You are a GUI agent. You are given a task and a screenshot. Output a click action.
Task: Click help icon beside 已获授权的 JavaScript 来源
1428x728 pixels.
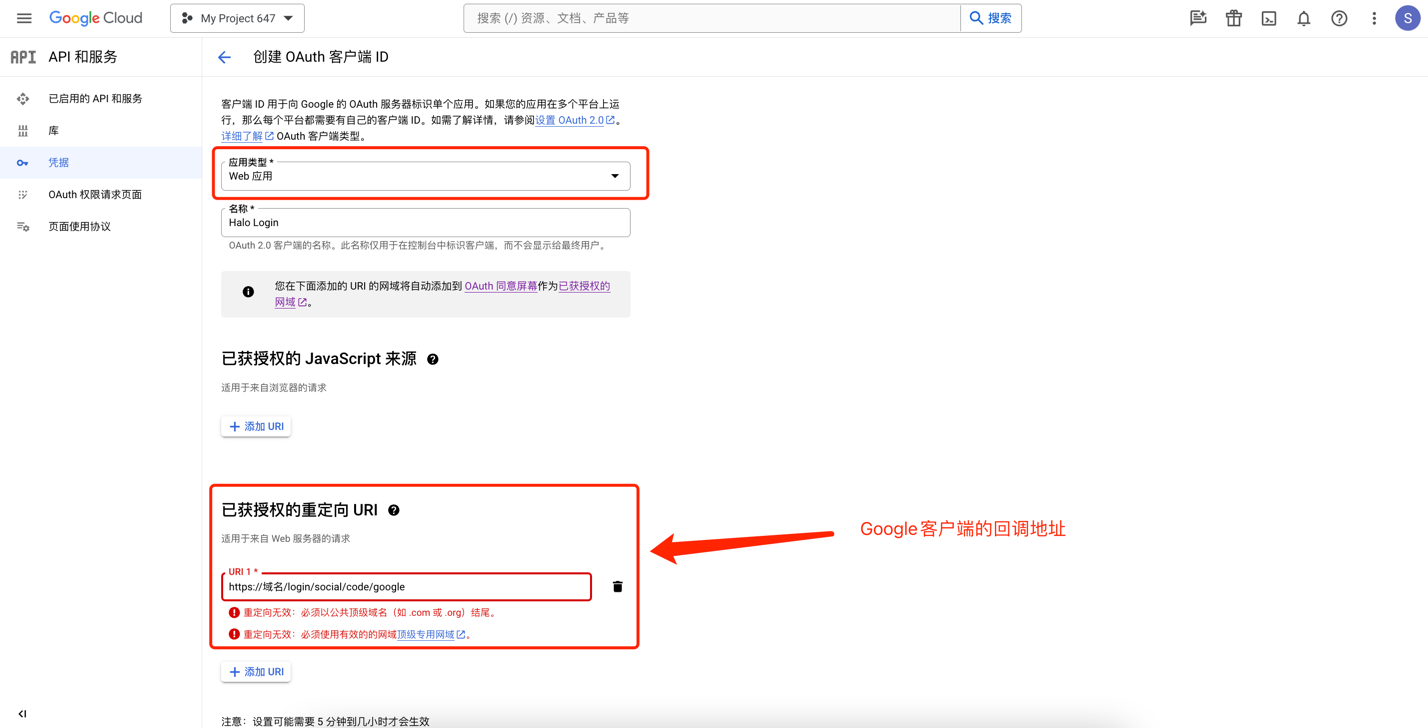pyautogui.click(x=433, y=359)
